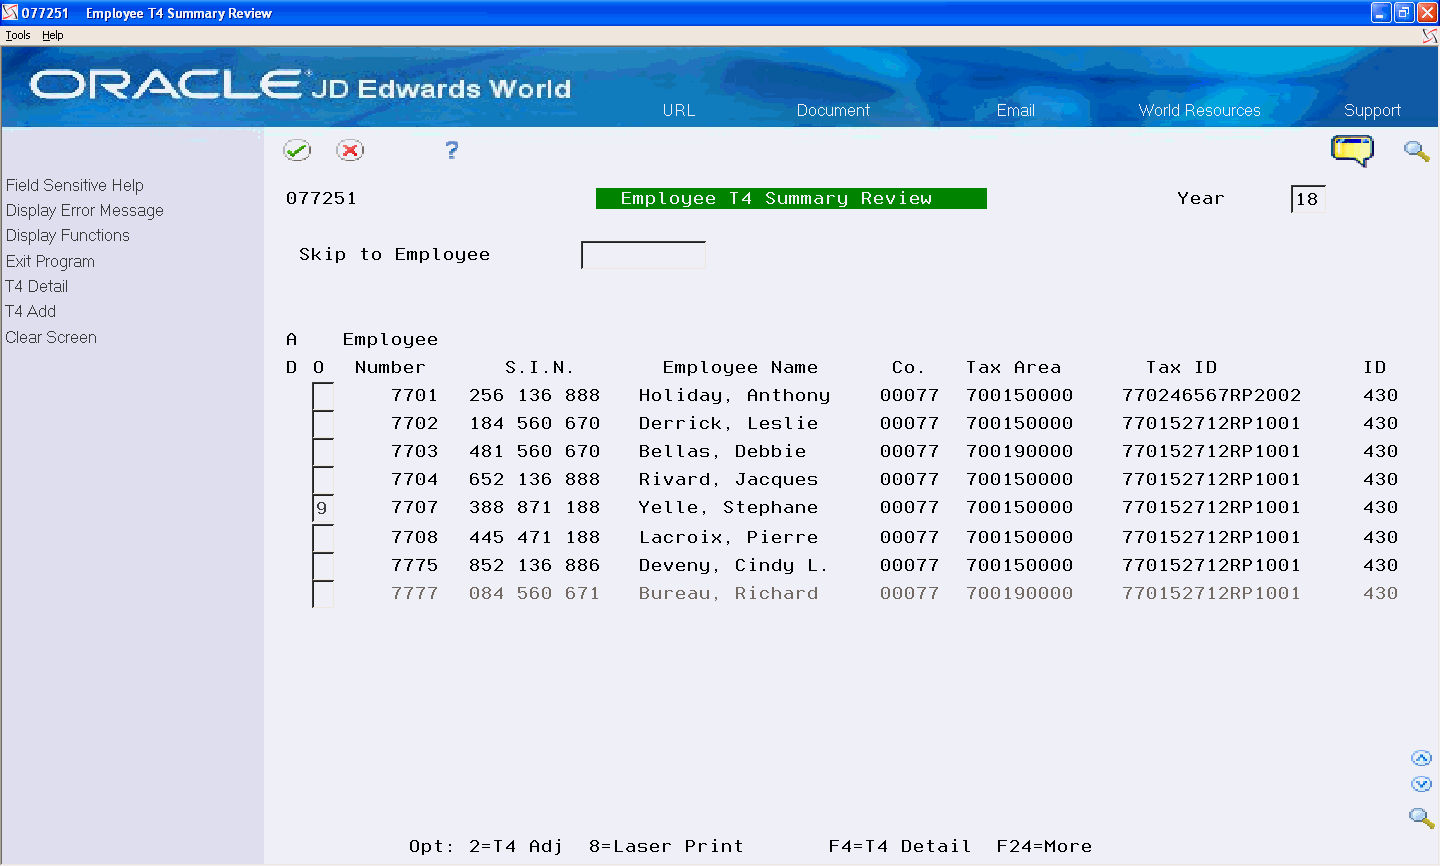Click the scroll up arrow icon

click(1421, 758)
